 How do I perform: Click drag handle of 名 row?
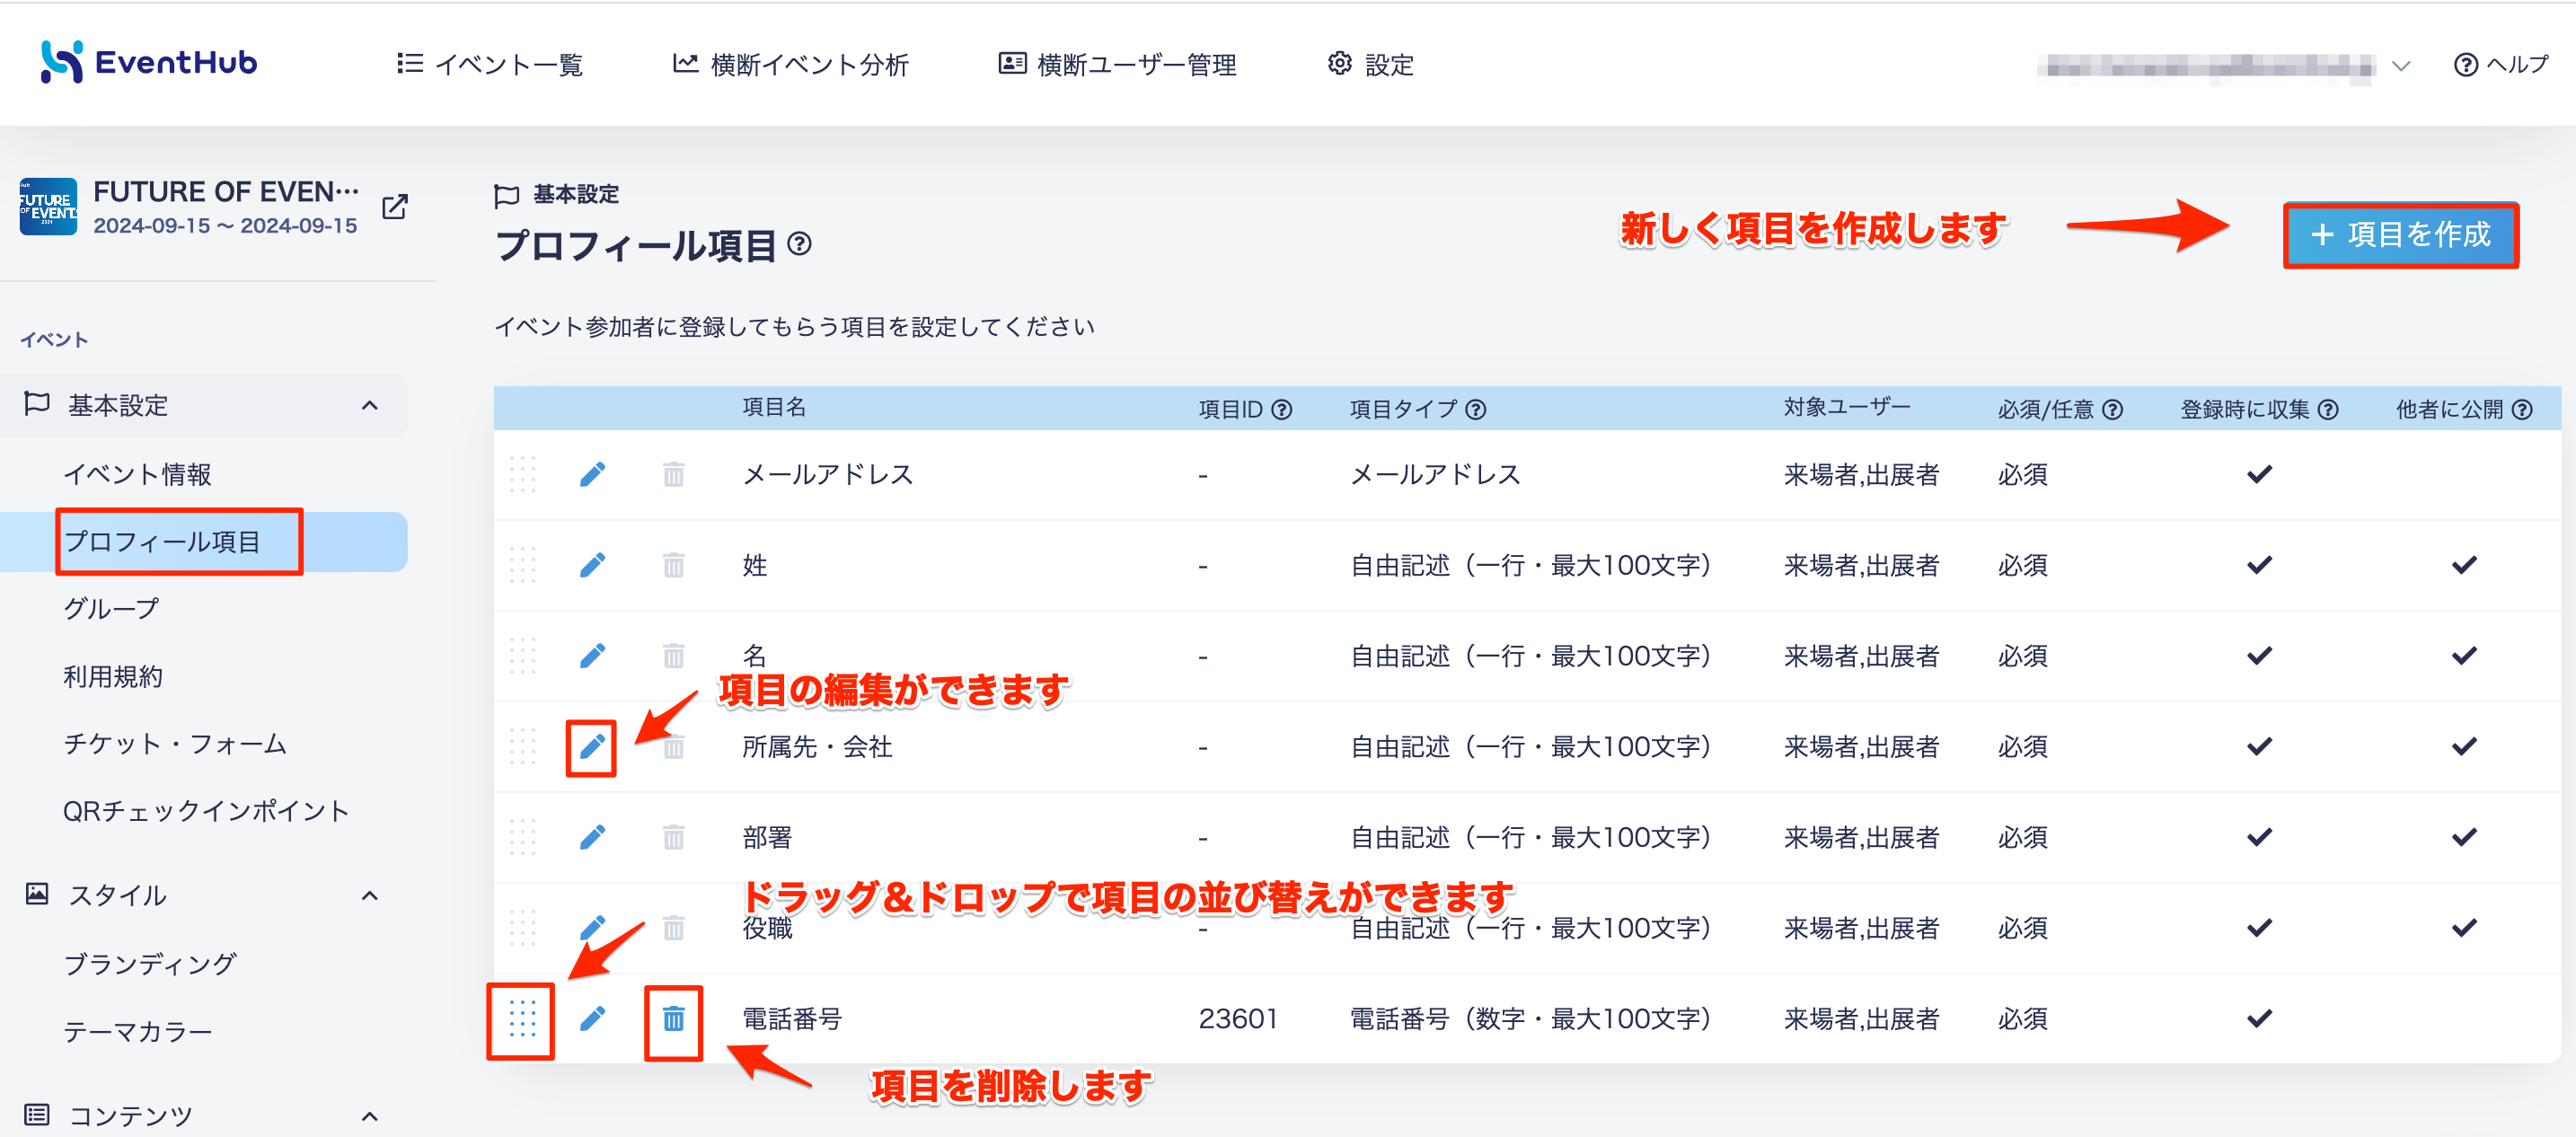tap(523, 656)
